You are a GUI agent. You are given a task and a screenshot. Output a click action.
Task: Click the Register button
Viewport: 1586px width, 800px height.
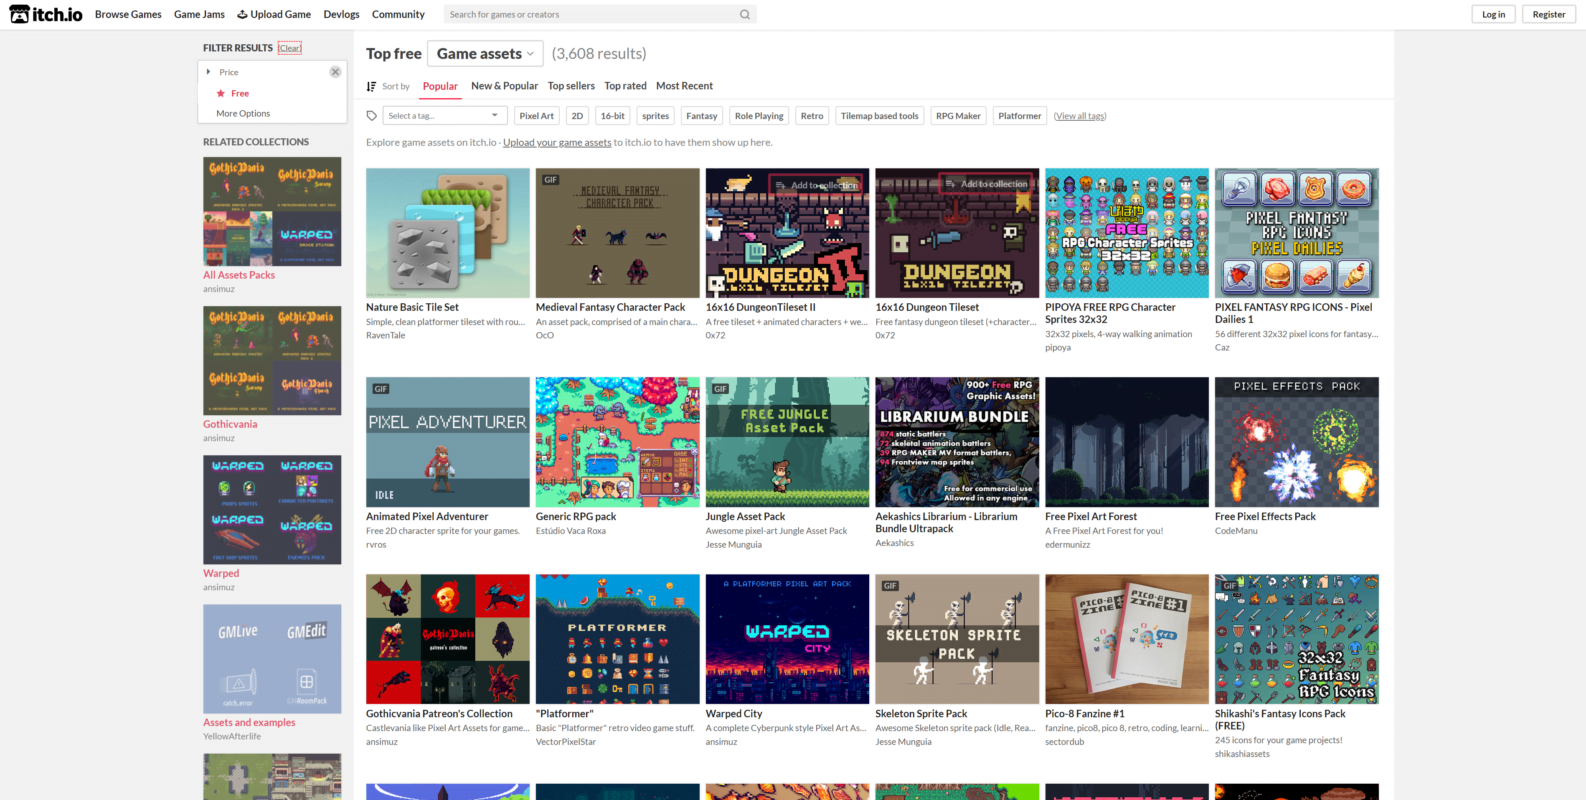[x=1549, y=14]
